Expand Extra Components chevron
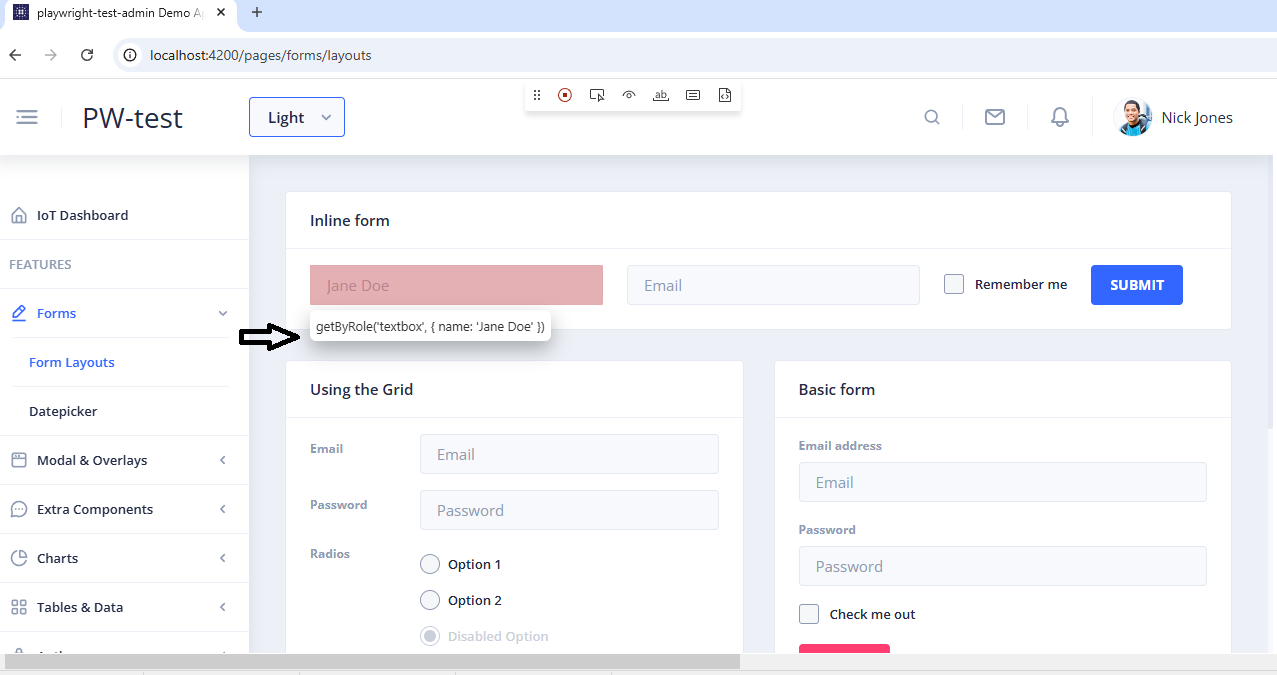1277x675 pixels. [x=223, y=509]
